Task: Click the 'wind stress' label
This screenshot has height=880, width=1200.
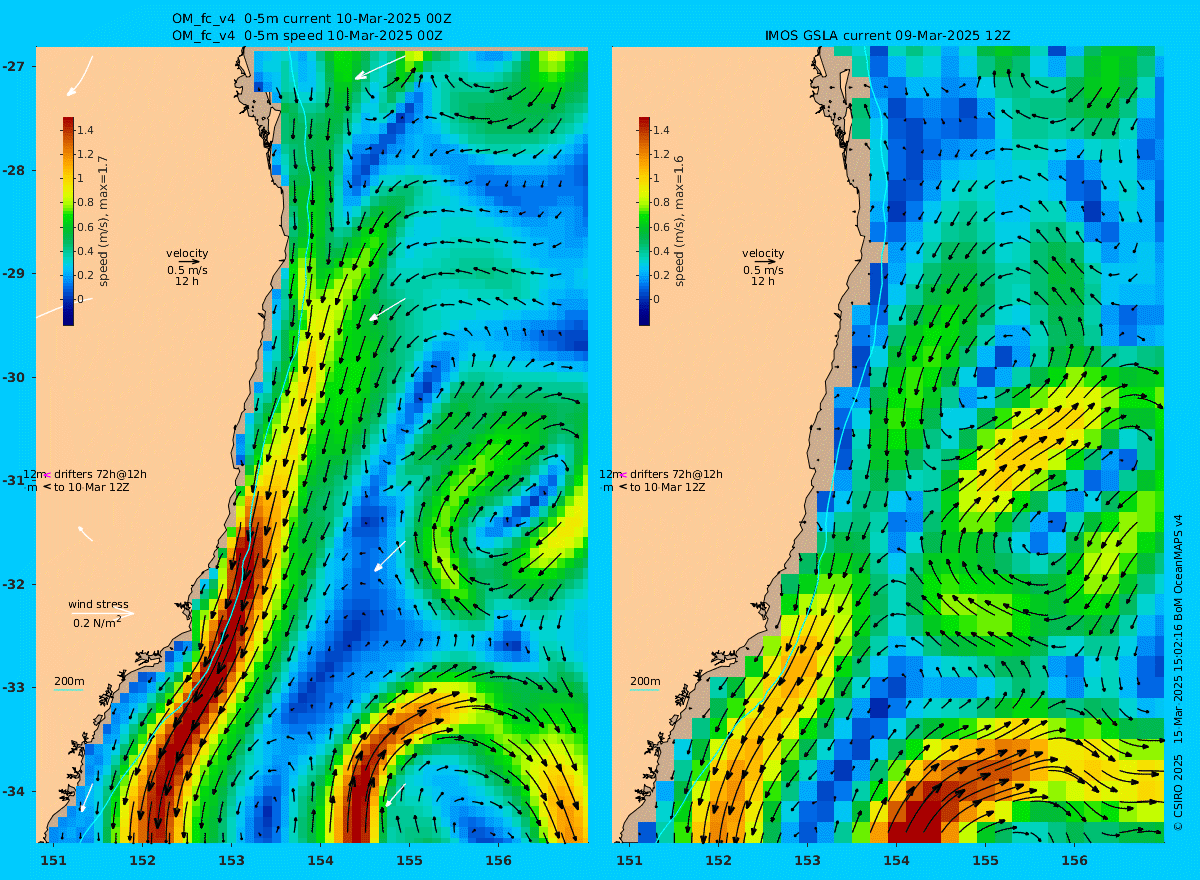Action: (x=98, y=604)
